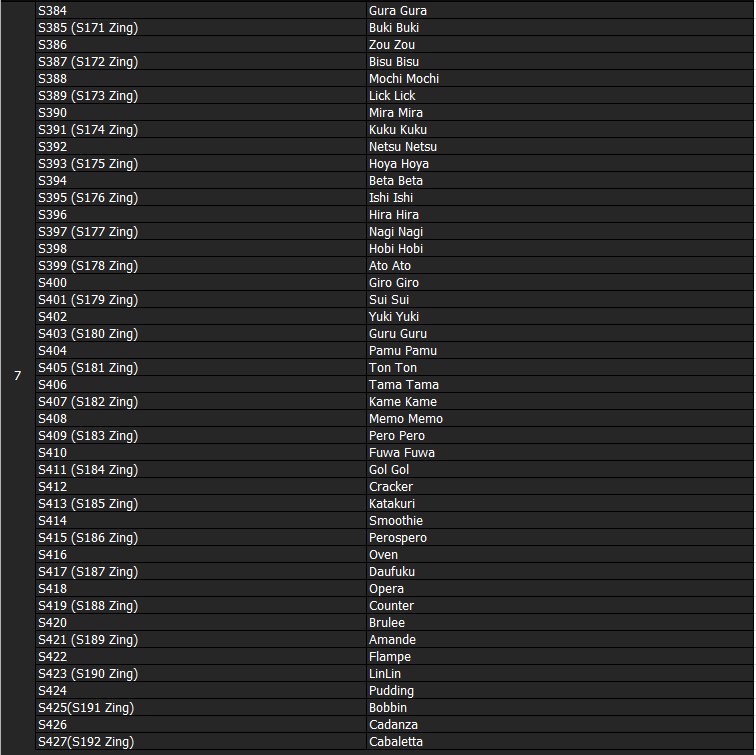Click the row group number 7
Image resolution: width=756 pixels, height=755 pixels.
click(17, 376)
